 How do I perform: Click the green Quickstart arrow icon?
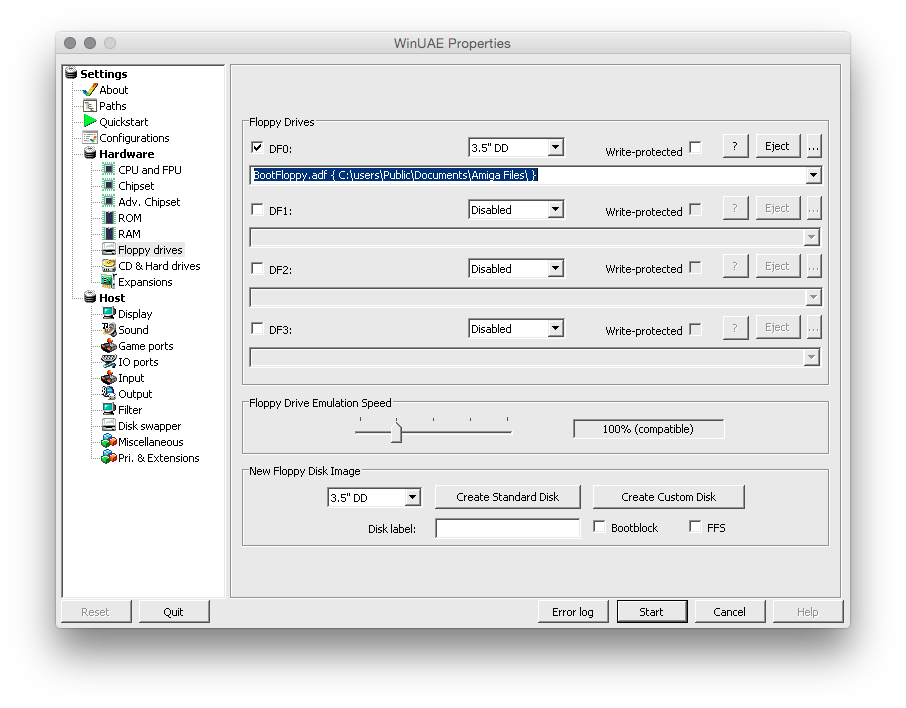tap(90, 121)
